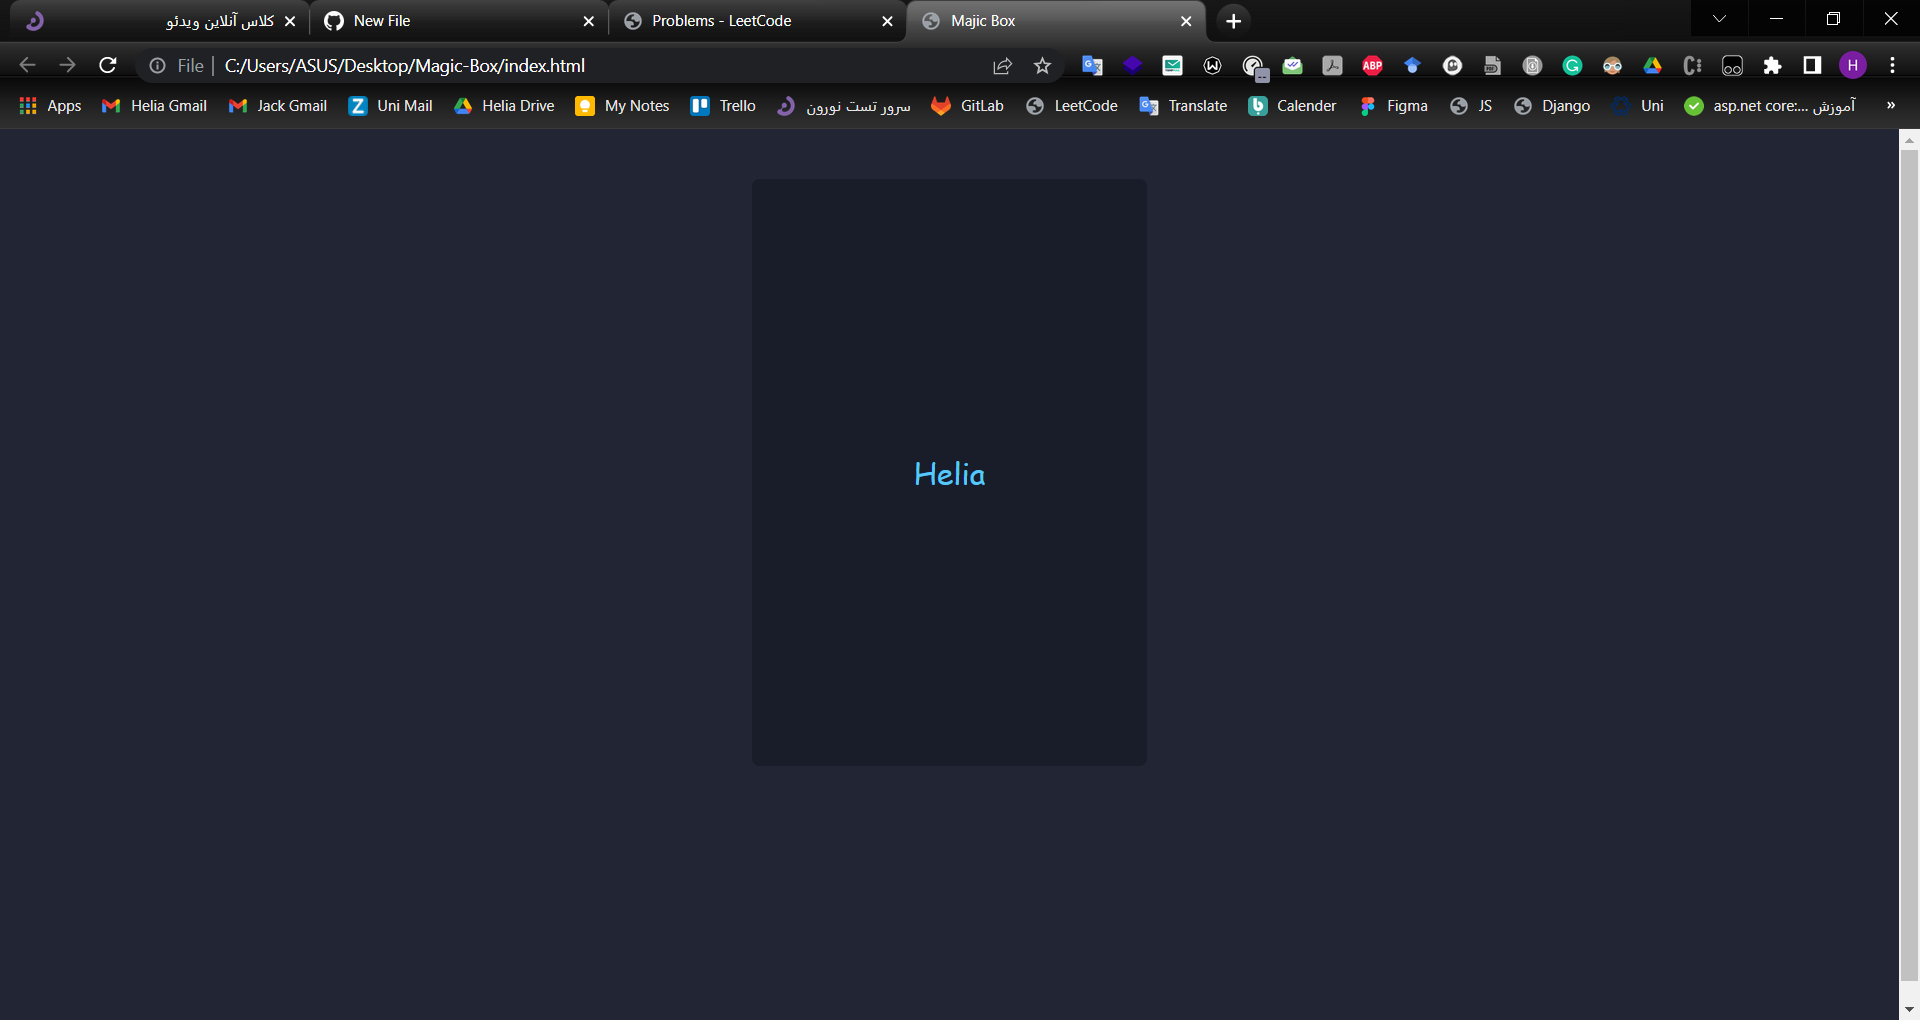Click the Helia text inside the Magic Box
This screenshot has width=1920, height=1020.
point(948,475)
